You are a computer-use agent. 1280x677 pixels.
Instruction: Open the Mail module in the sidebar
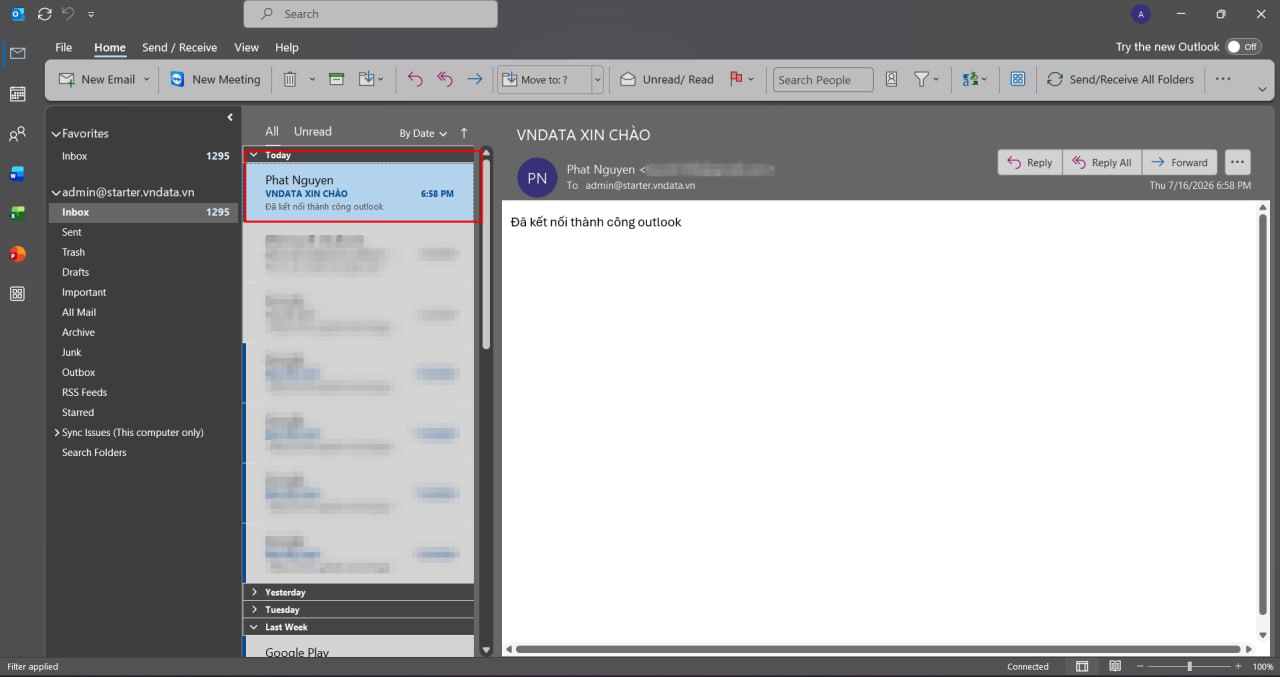(x=17, y=53)
